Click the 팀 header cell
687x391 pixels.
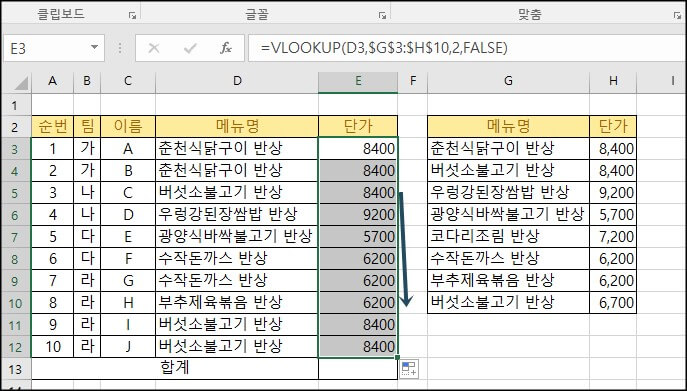[x=87, y=127]
